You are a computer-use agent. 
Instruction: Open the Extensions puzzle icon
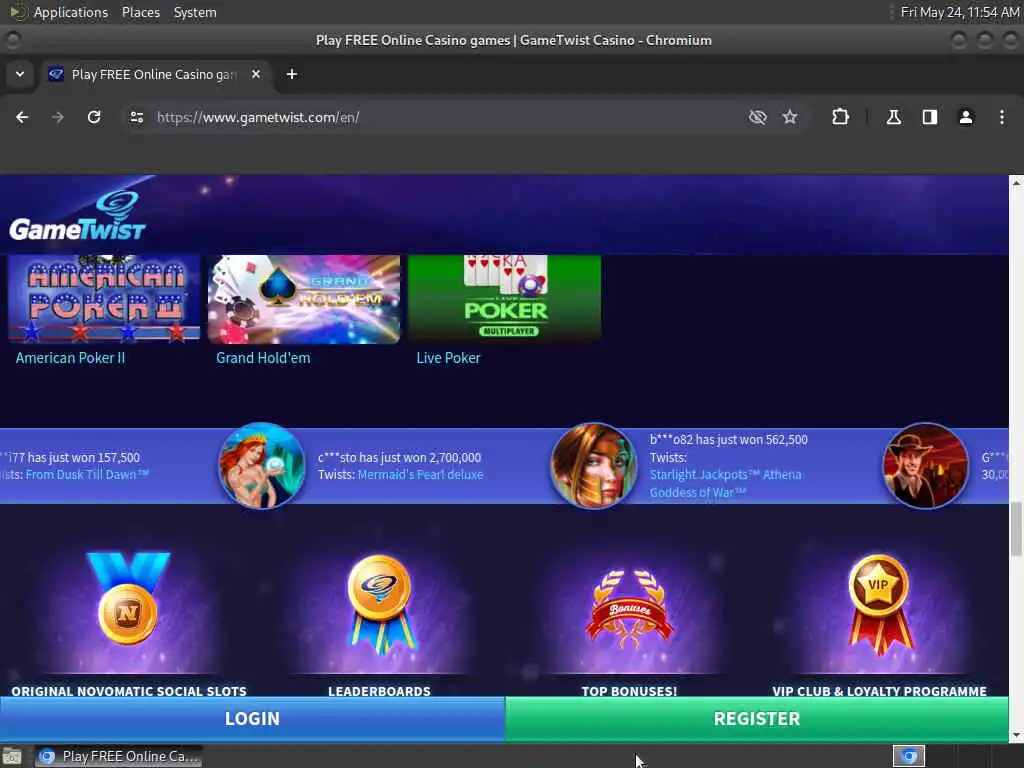point(840,117)
